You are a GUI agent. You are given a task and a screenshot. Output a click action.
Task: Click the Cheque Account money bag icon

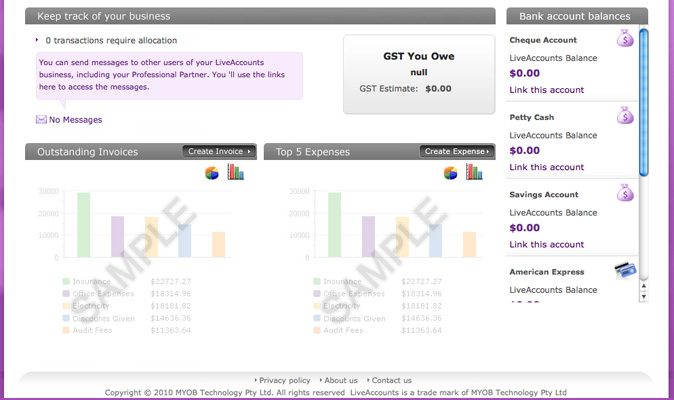[625, 38]
